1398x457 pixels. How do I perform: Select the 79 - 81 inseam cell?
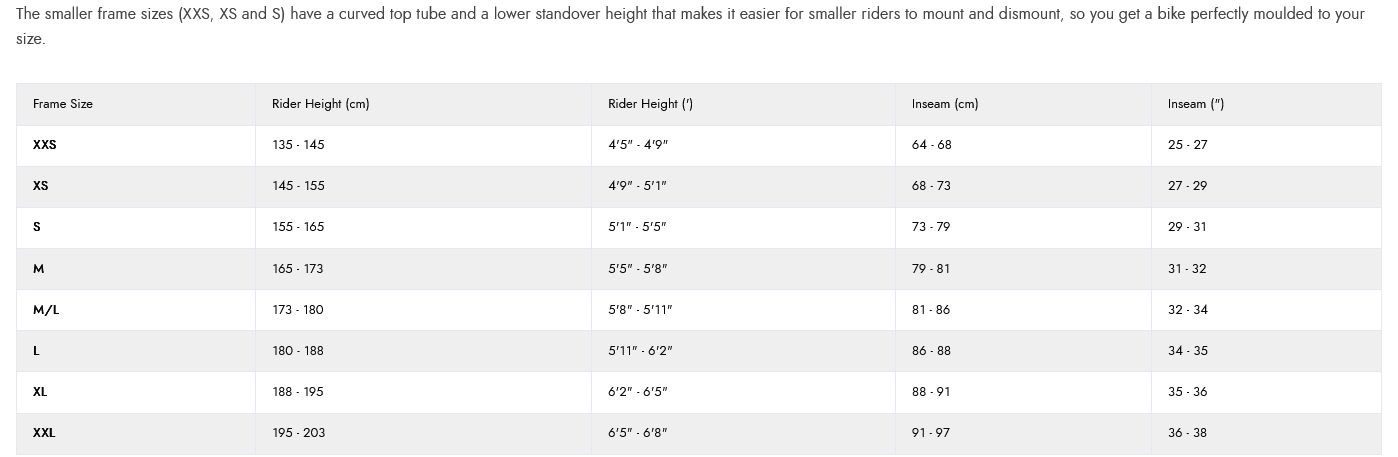point(931,269)
